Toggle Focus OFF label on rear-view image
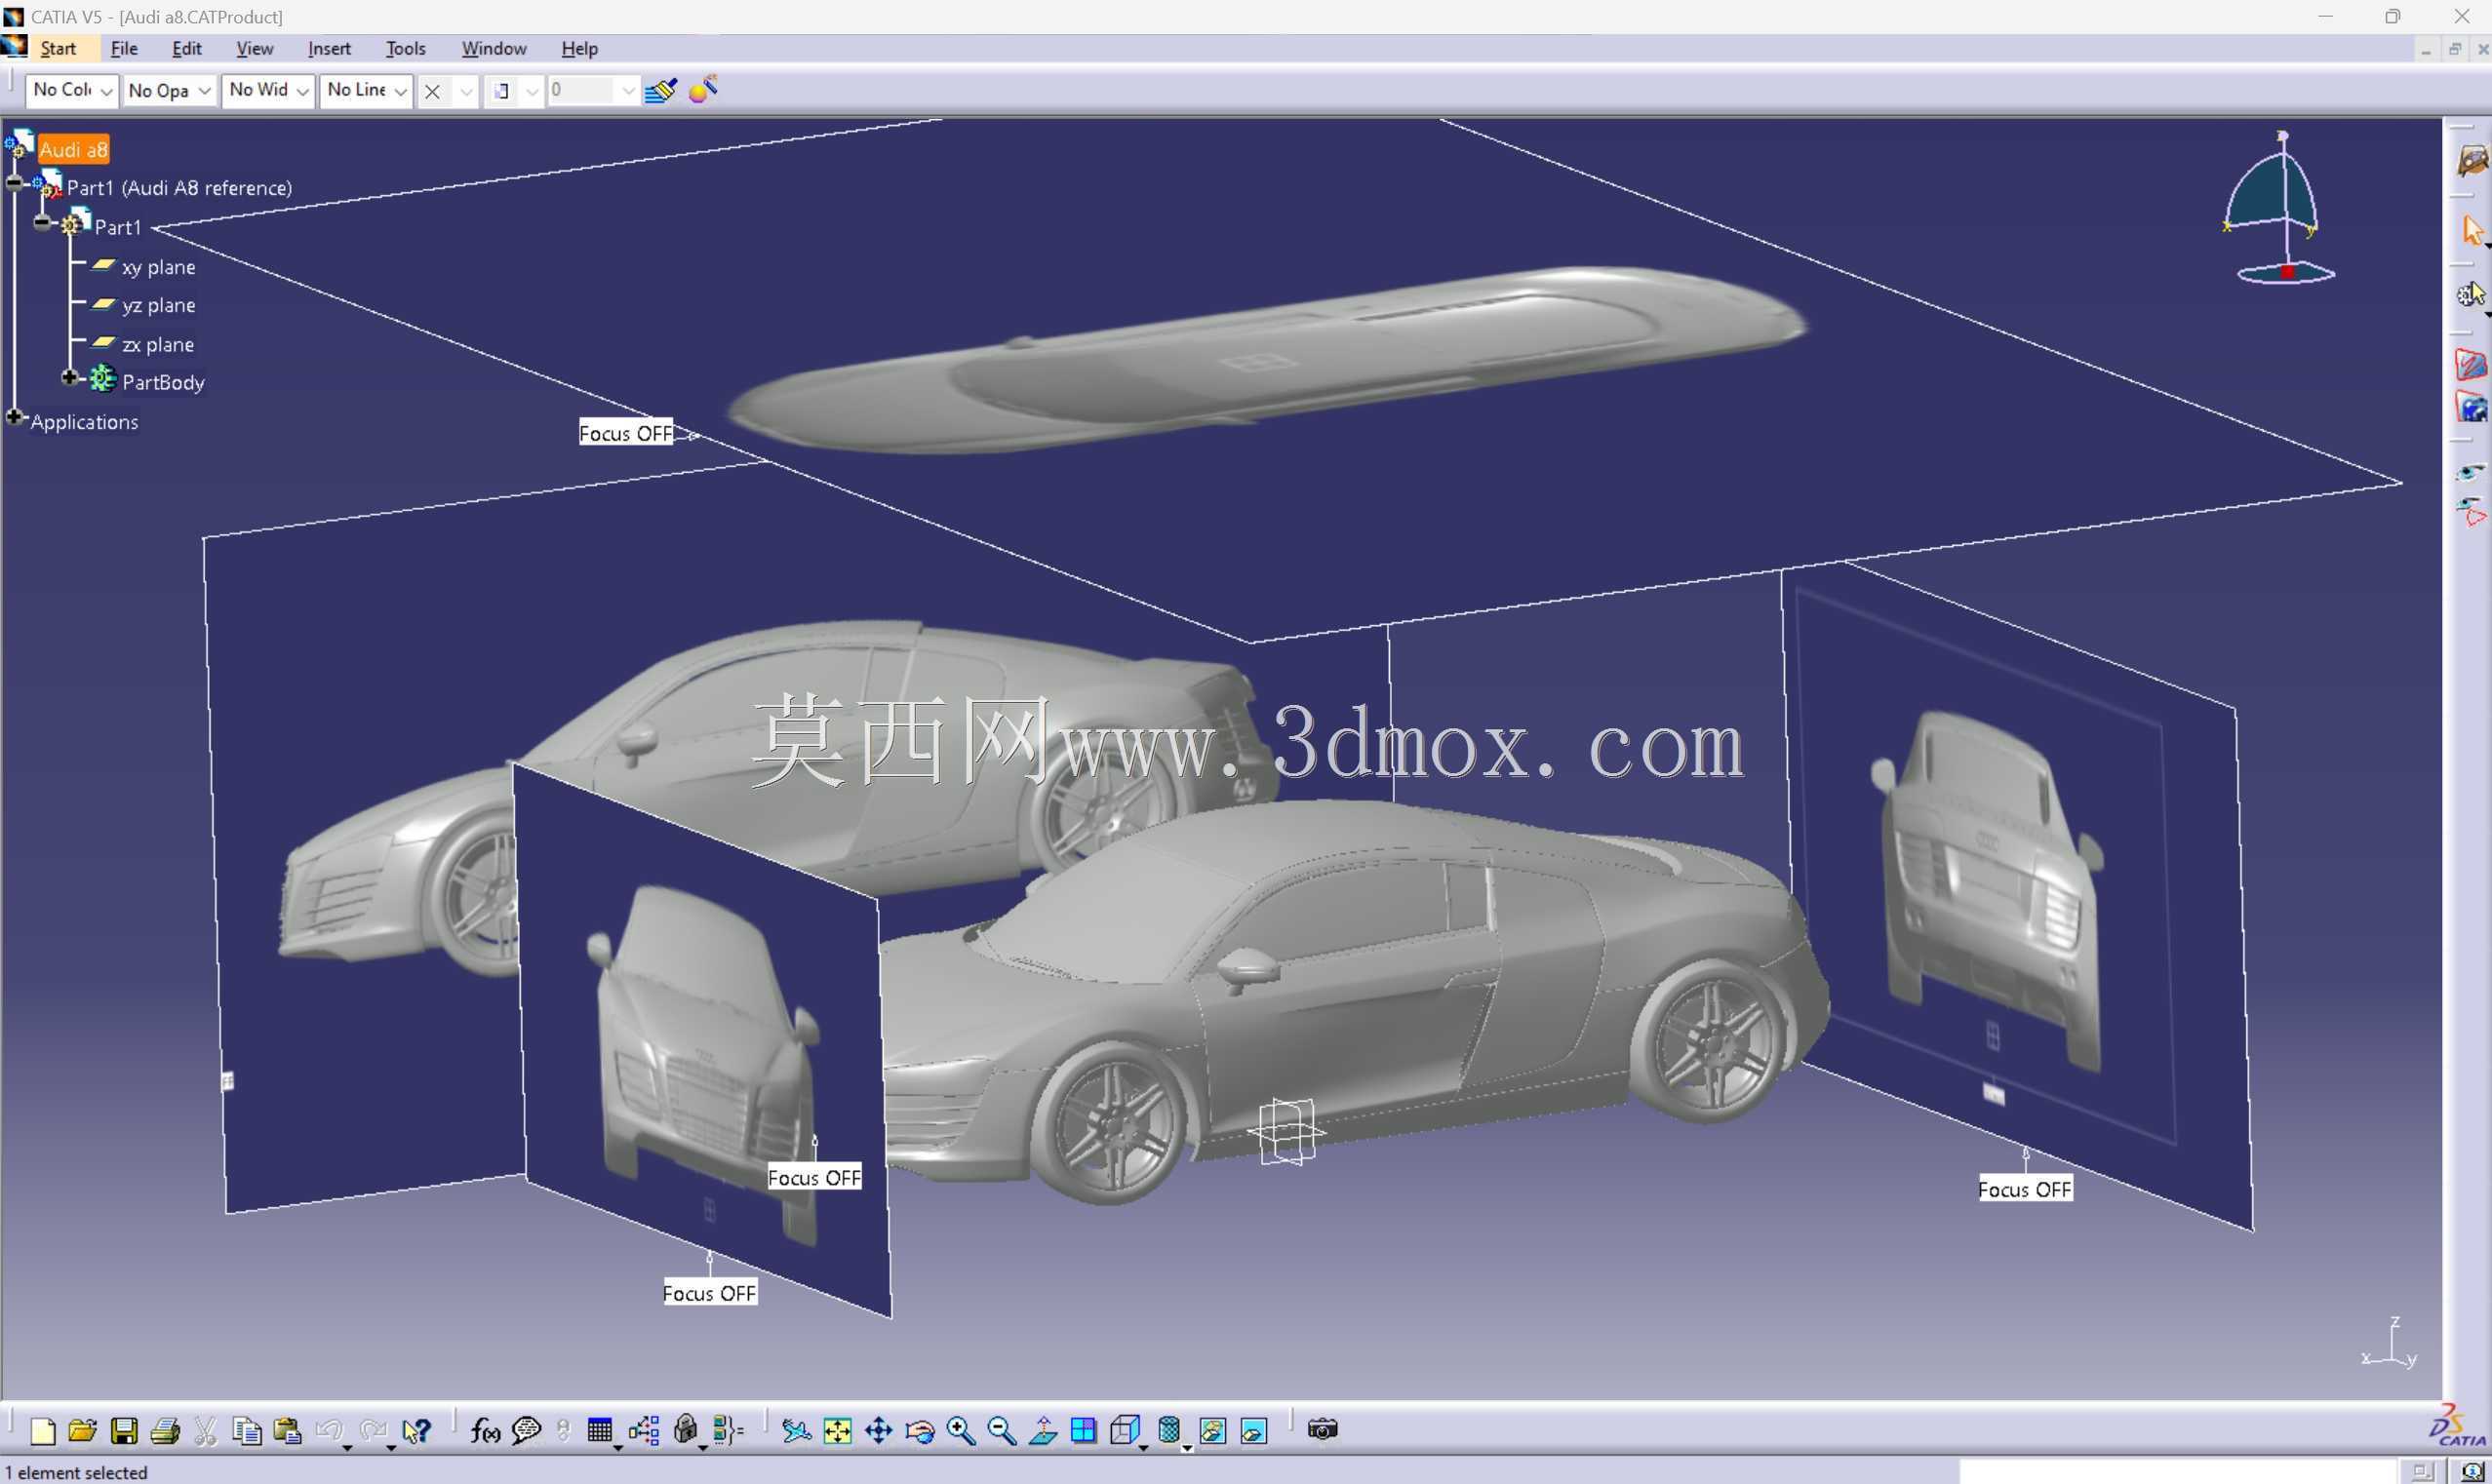Screen dimensions: 2492x1484 tap(2025, 1189)
